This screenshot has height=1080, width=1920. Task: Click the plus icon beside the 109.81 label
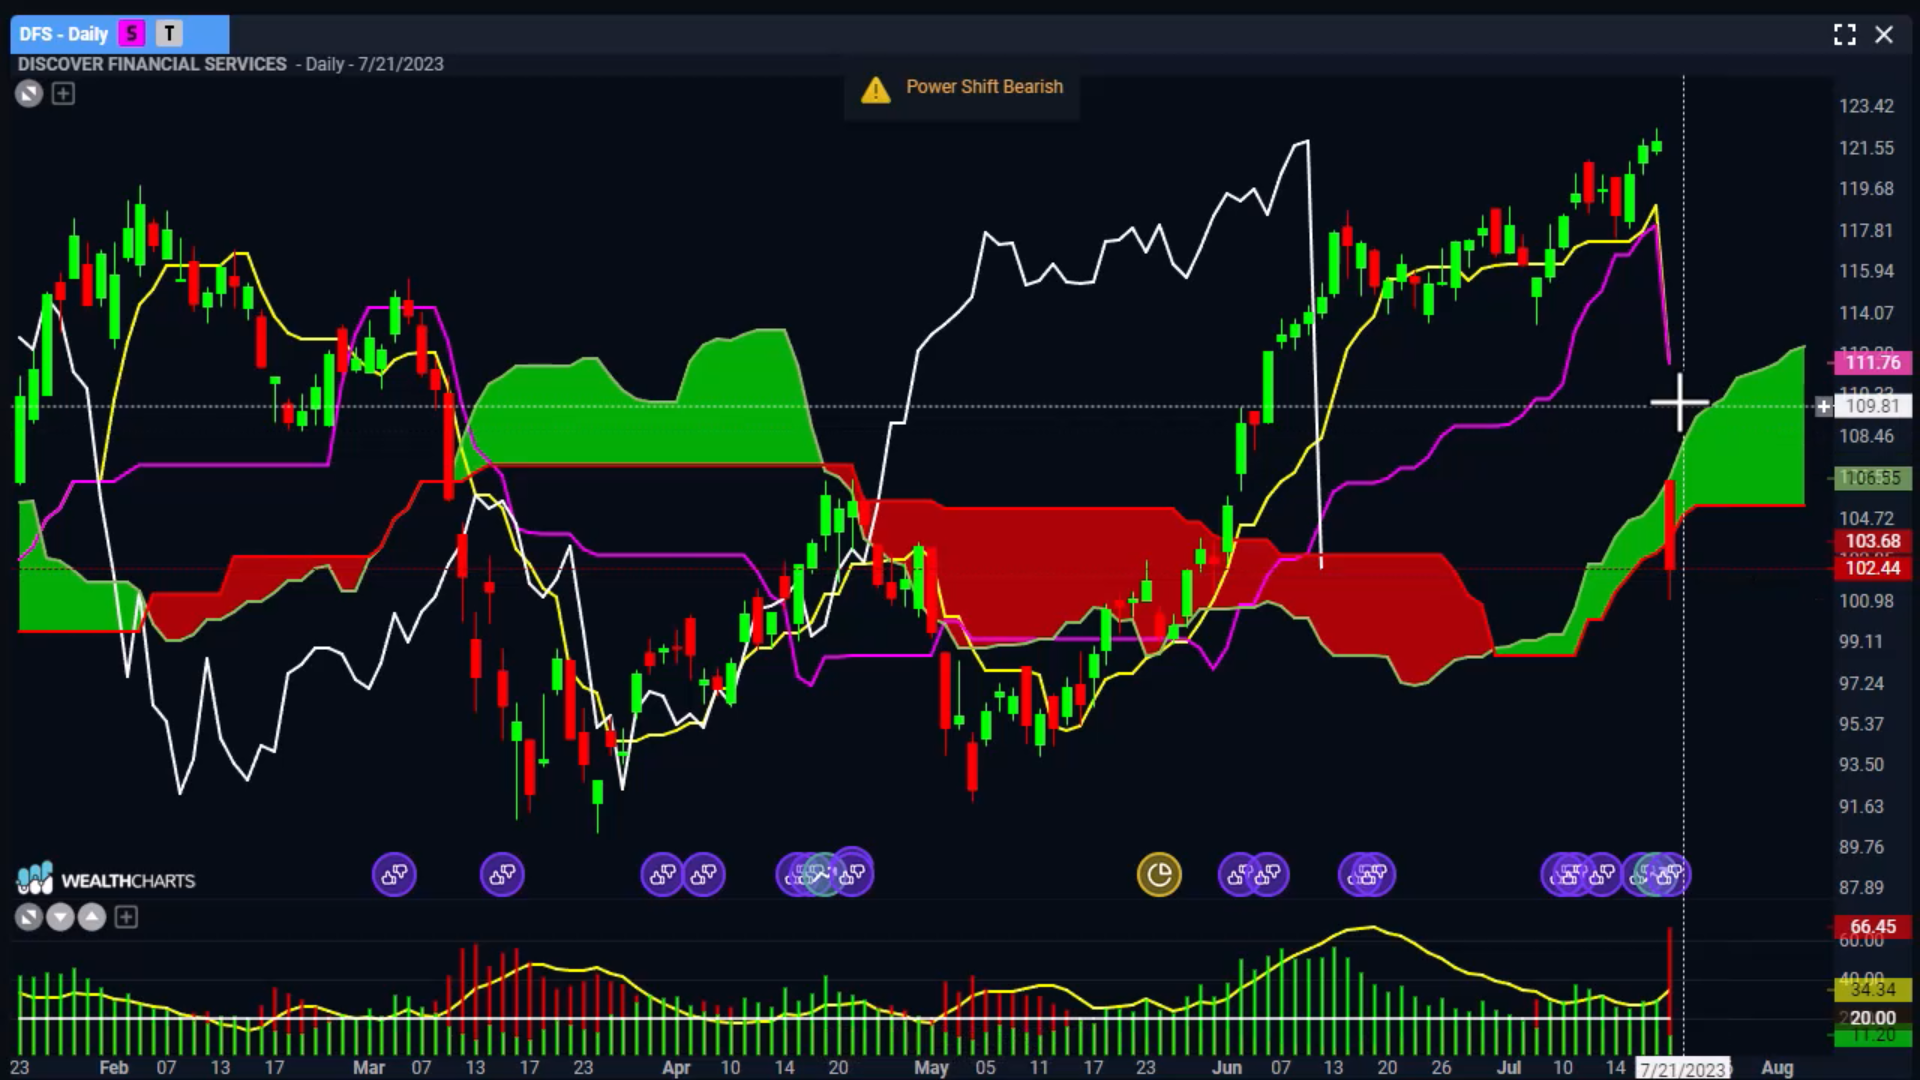[x=1824, y=406]
